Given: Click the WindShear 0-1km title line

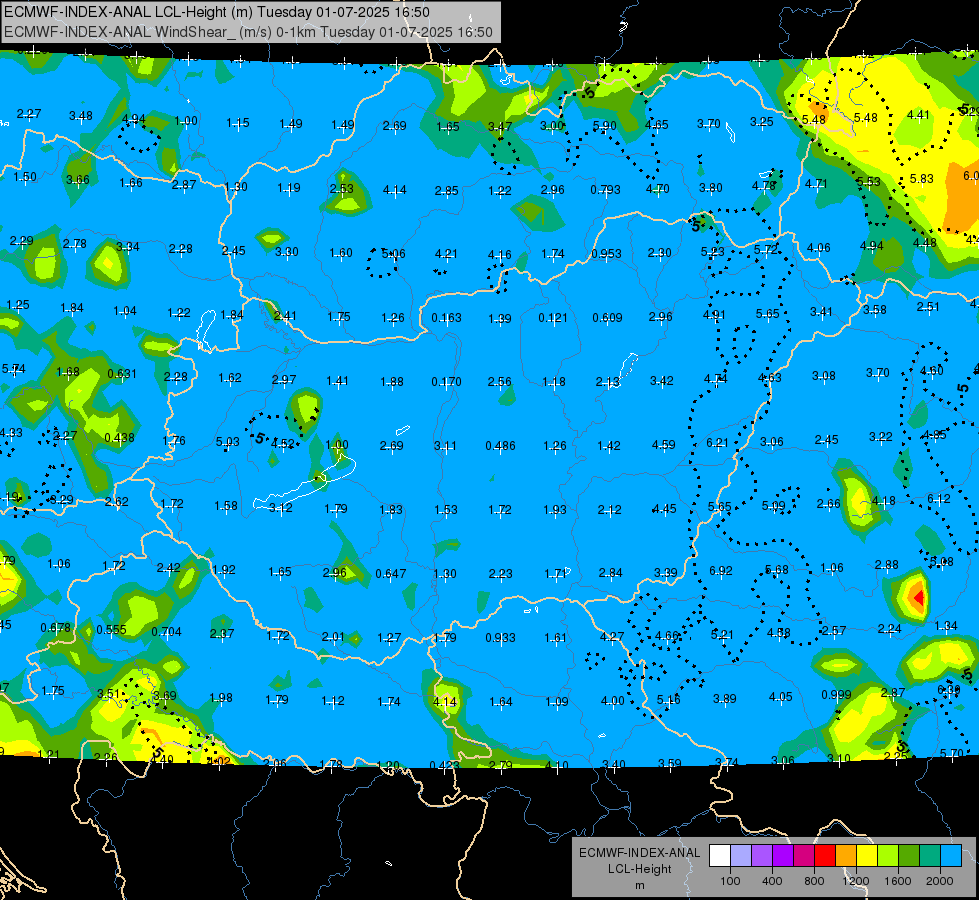Looking at the screenshot, I should tap(248, 32).
